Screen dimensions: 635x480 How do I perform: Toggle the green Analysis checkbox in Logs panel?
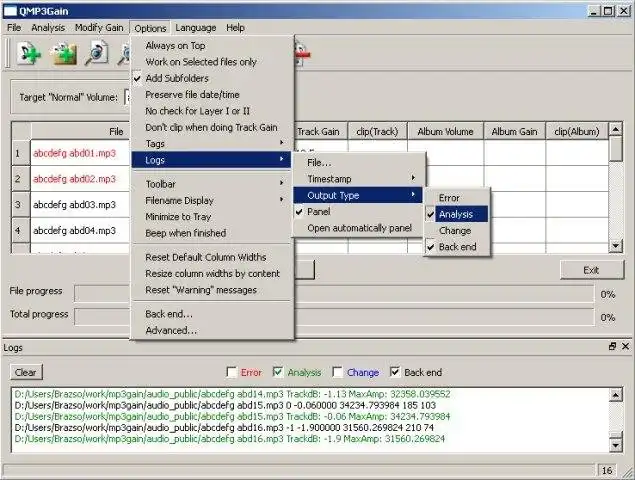(278, 372)
